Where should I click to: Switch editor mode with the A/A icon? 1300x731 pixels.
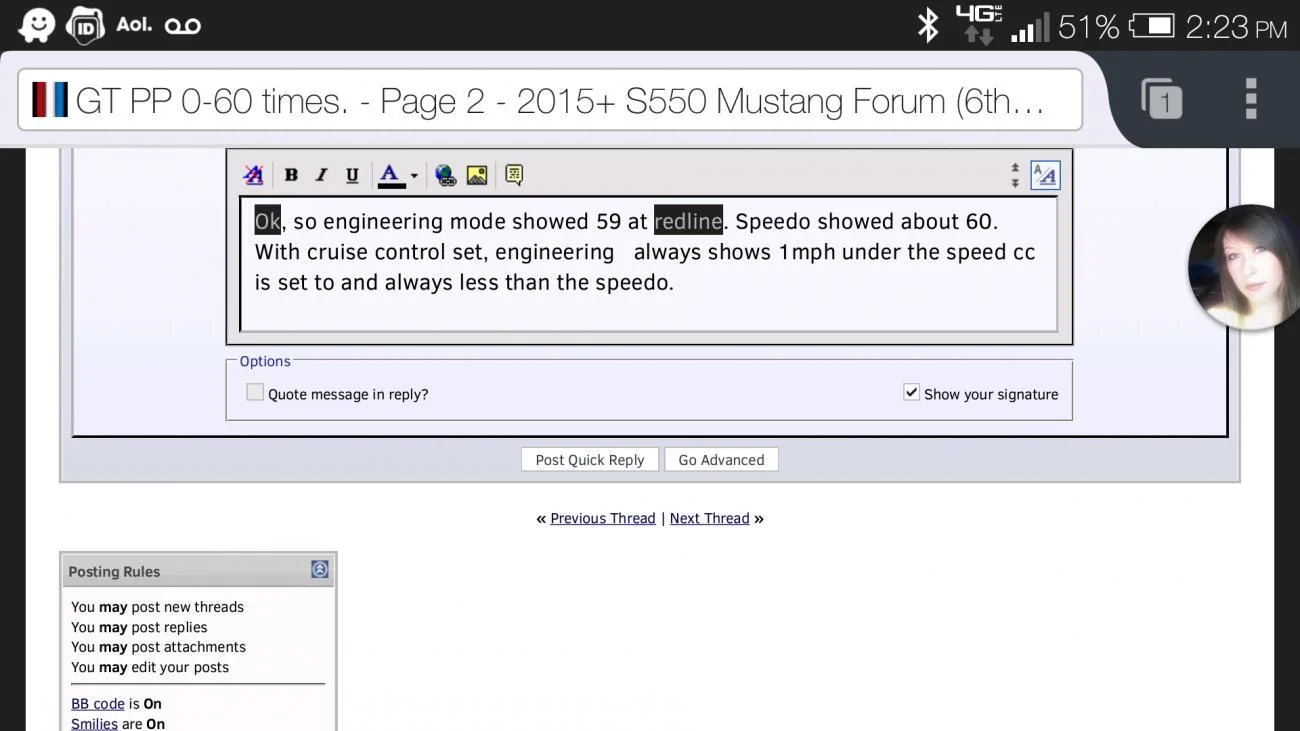[1045, 175]
